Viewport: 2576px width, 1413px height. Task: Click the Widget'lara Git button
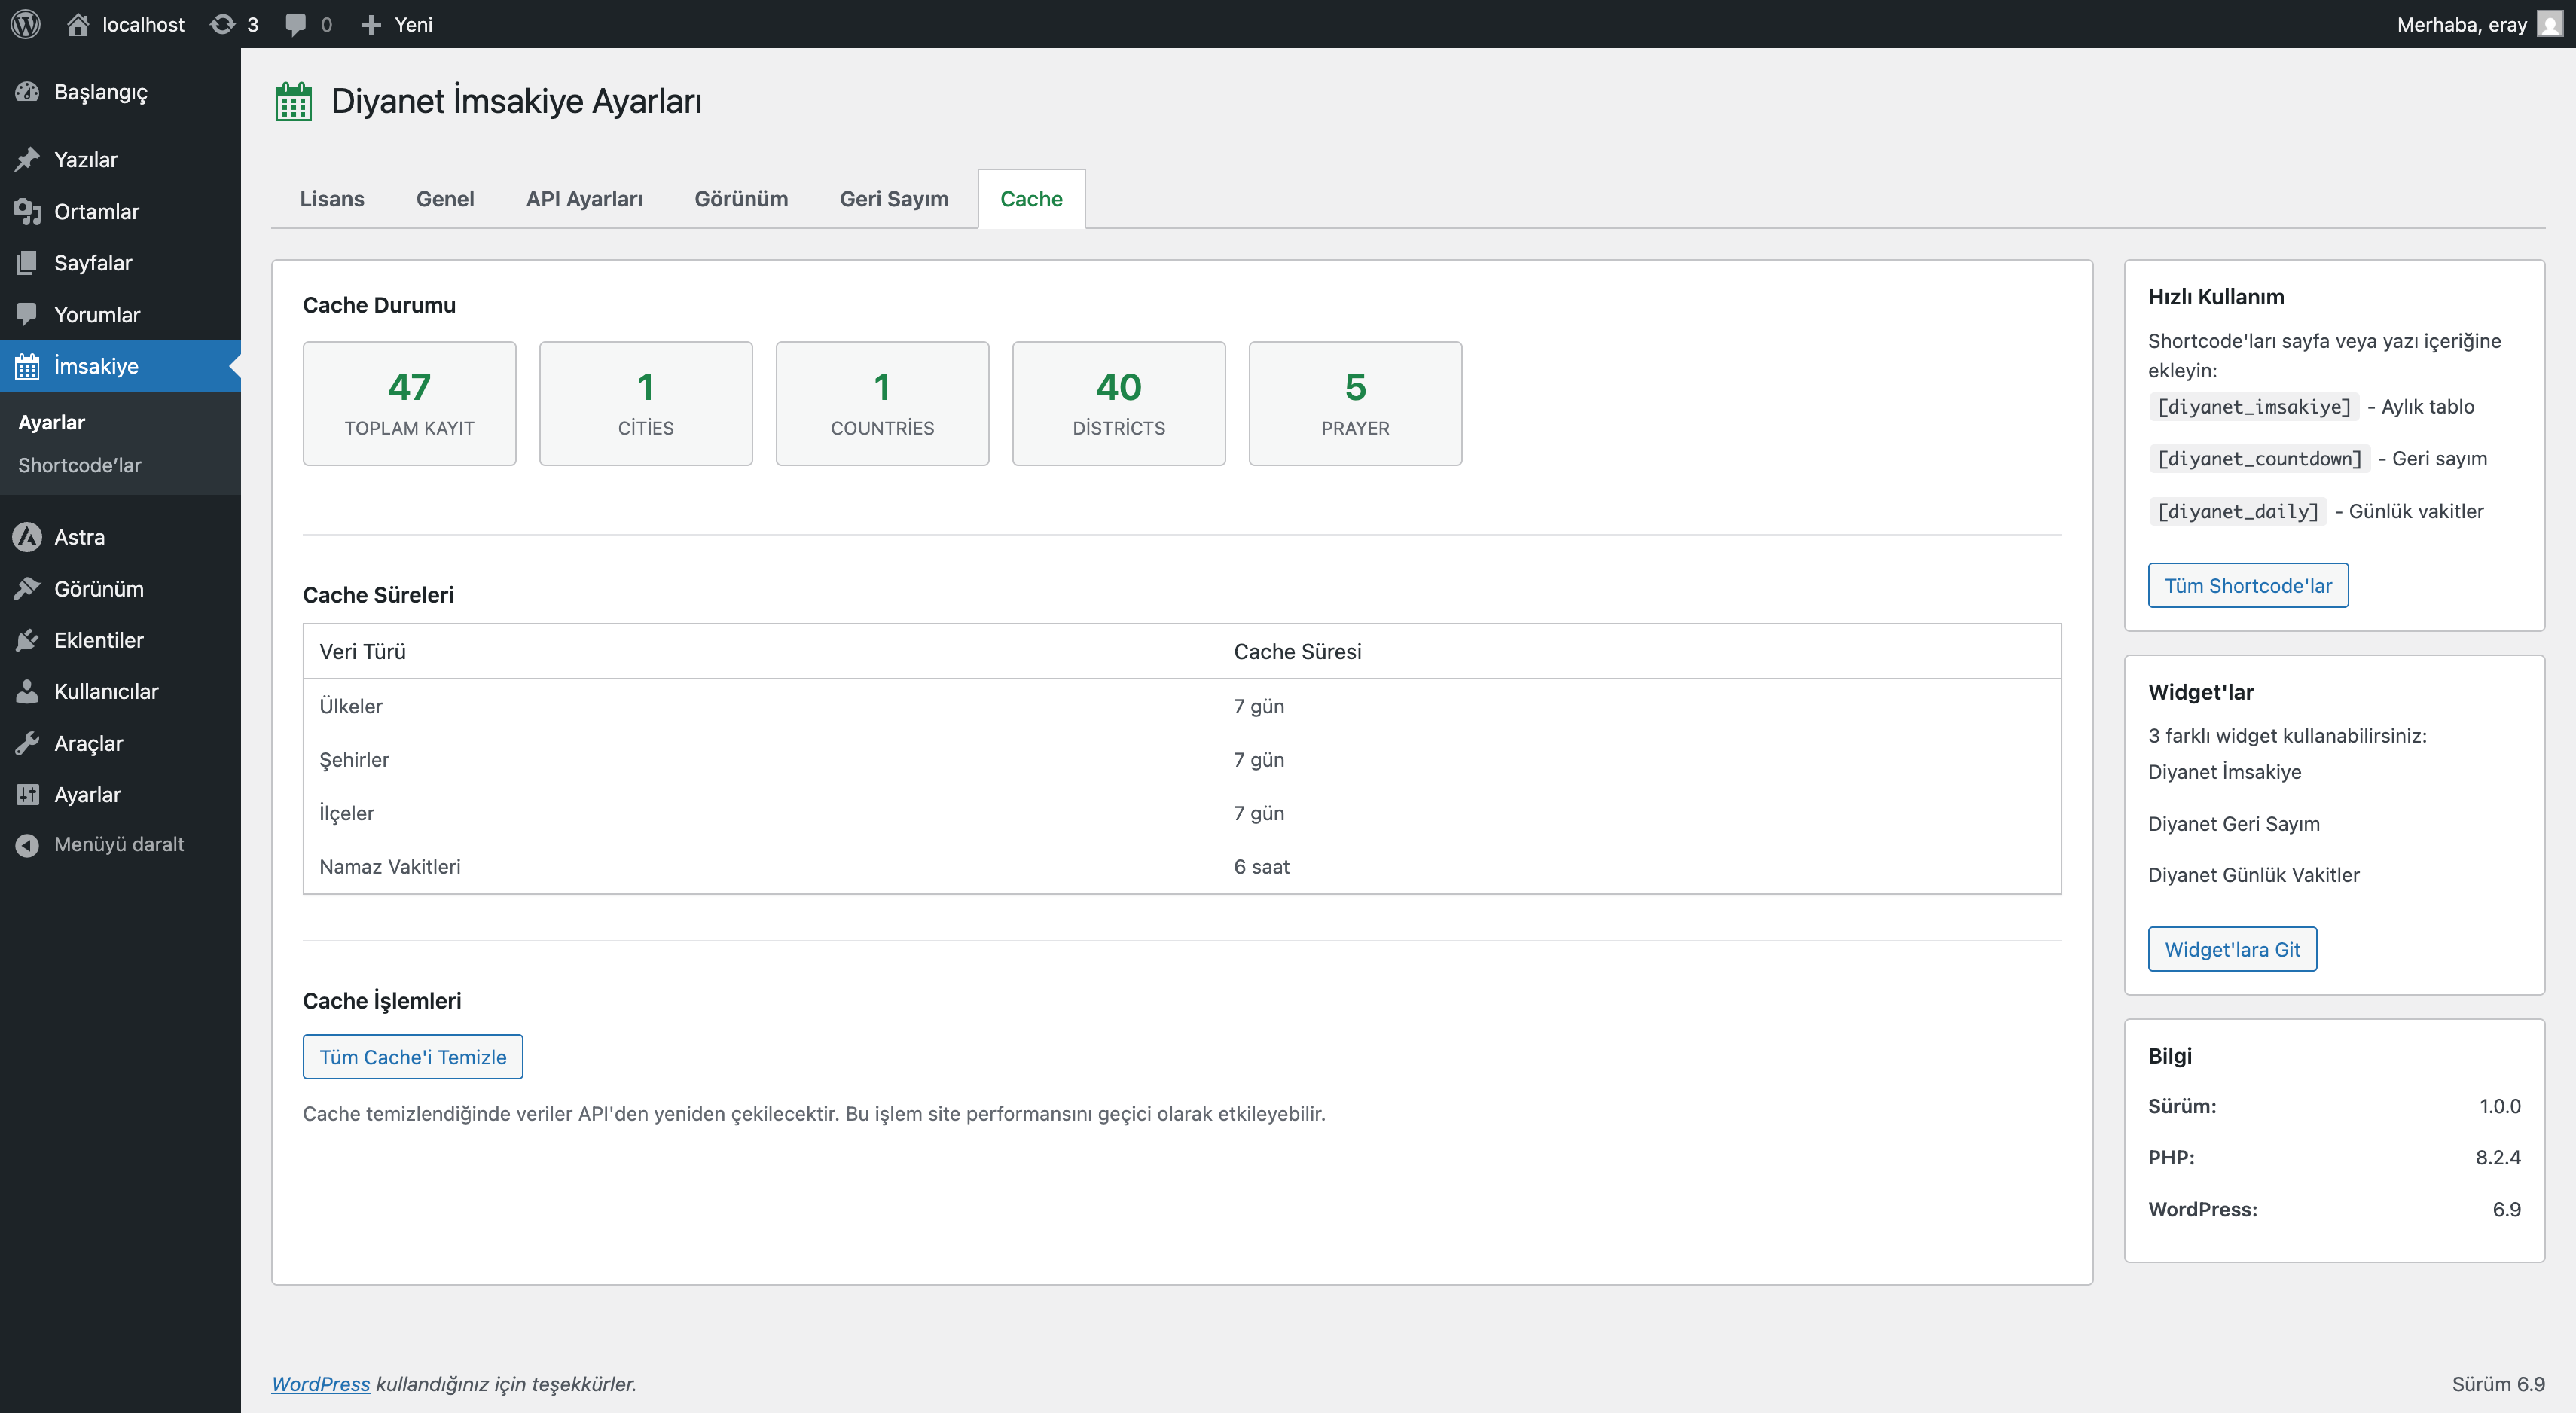pyautogui.click(x=2232, y=950)
